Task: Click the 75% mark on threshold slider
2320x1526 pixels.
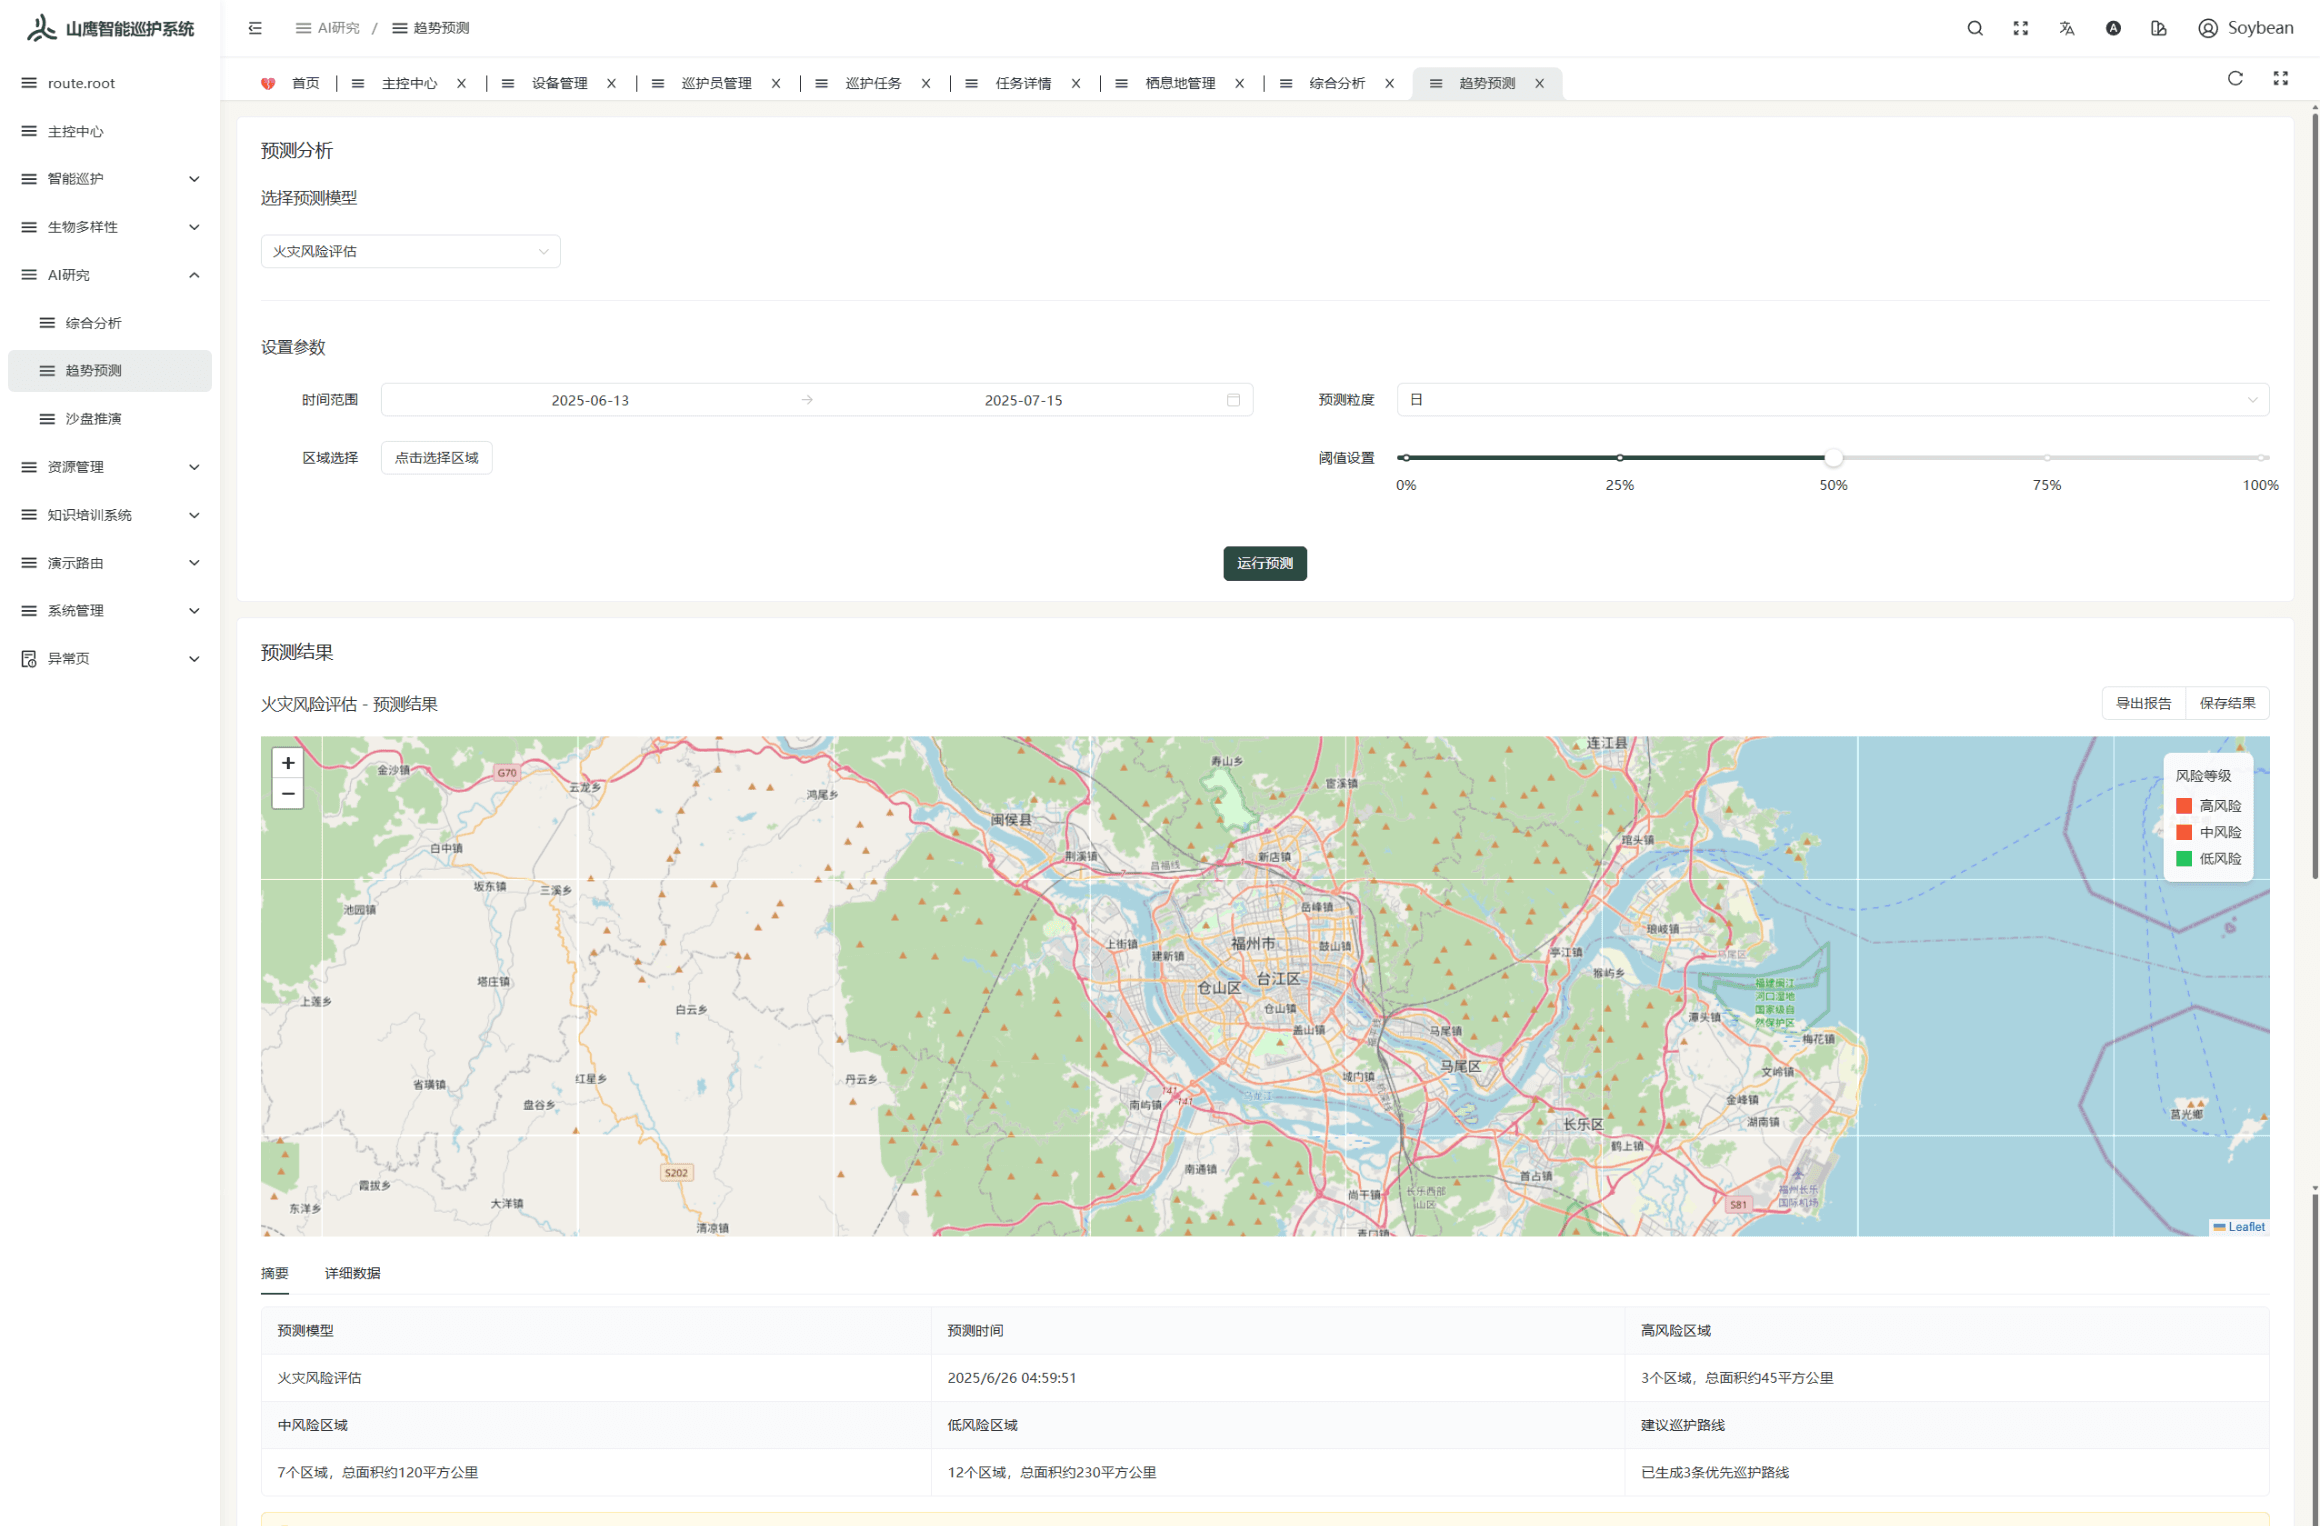Action: tap(2046, 458)
